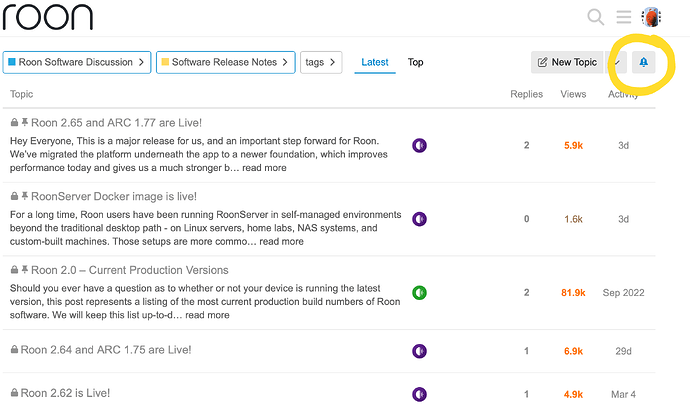Open the tags filter dropdown
This screenshot has width=690, height=405.
(321, 62)
